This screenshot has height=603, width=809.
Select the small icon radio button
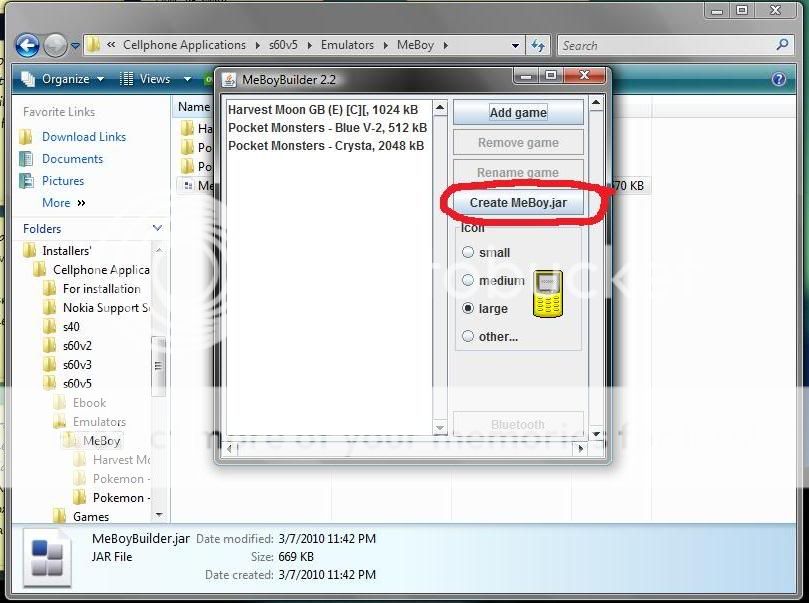[x=468, y=252]
